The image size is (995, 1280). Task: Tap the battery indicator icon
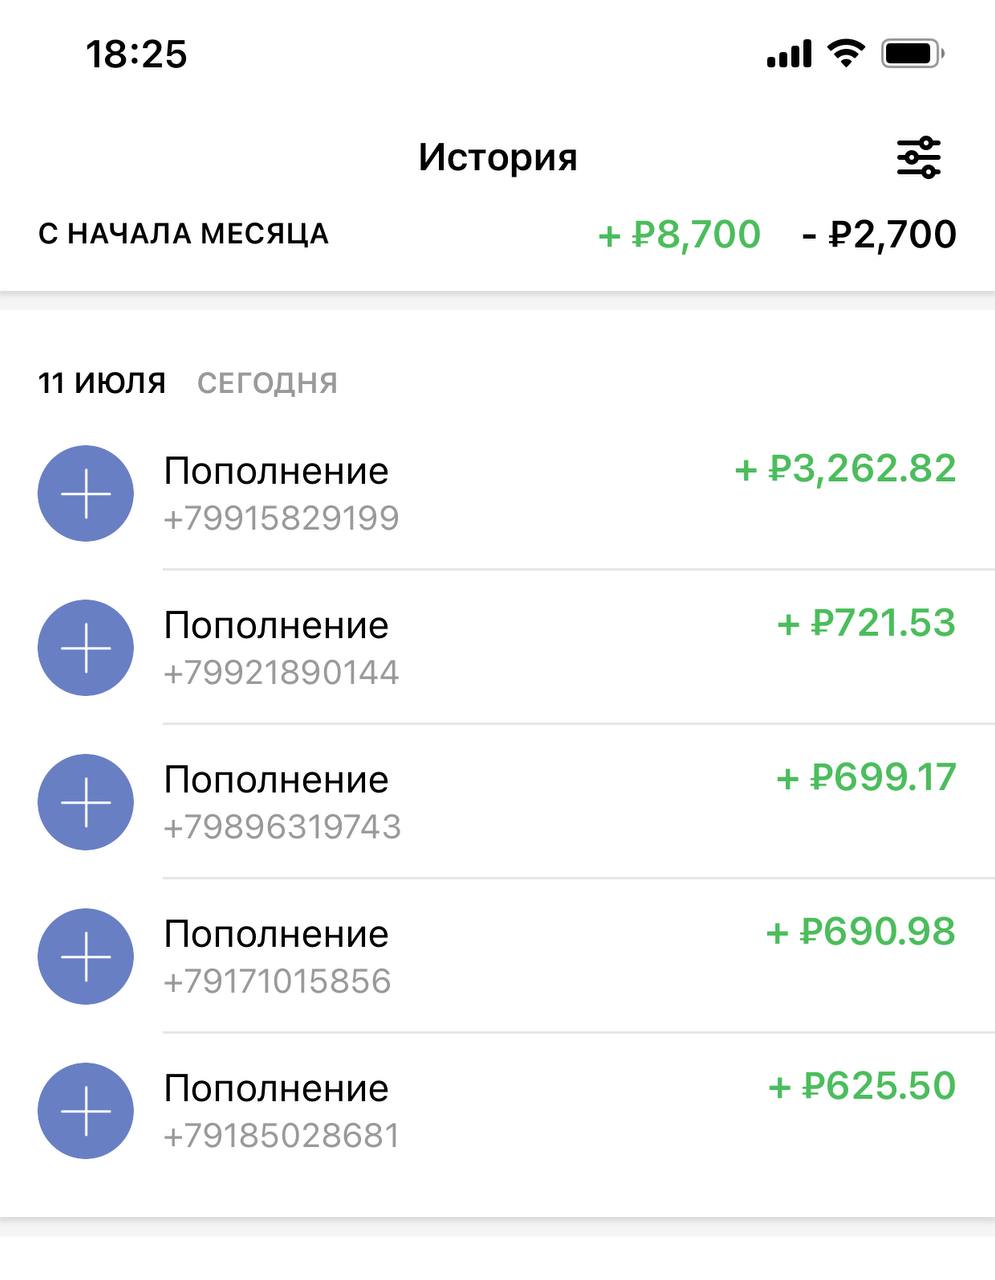point(912,53)
